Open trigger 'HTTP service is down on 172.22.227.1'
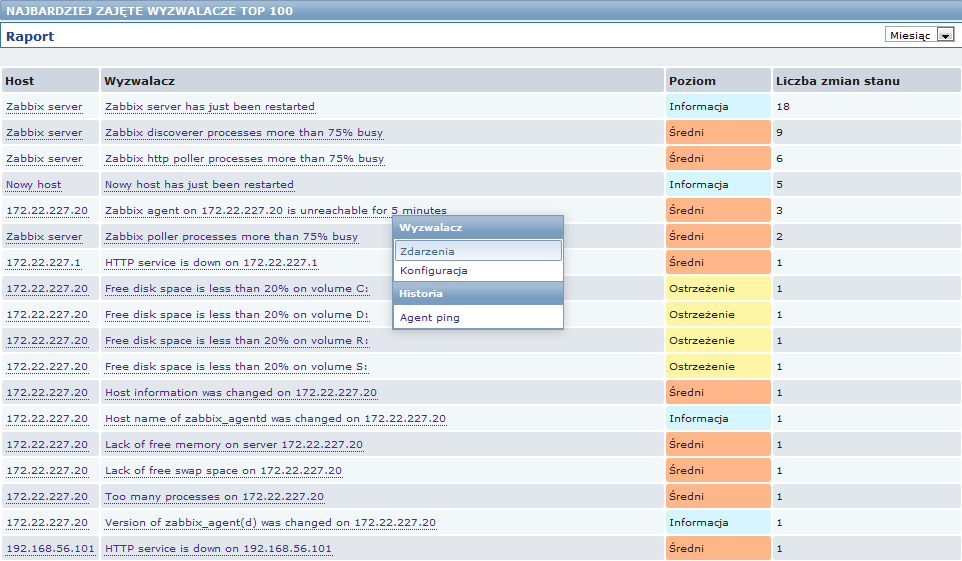962x561 pixels. click(x=211, y=263)
